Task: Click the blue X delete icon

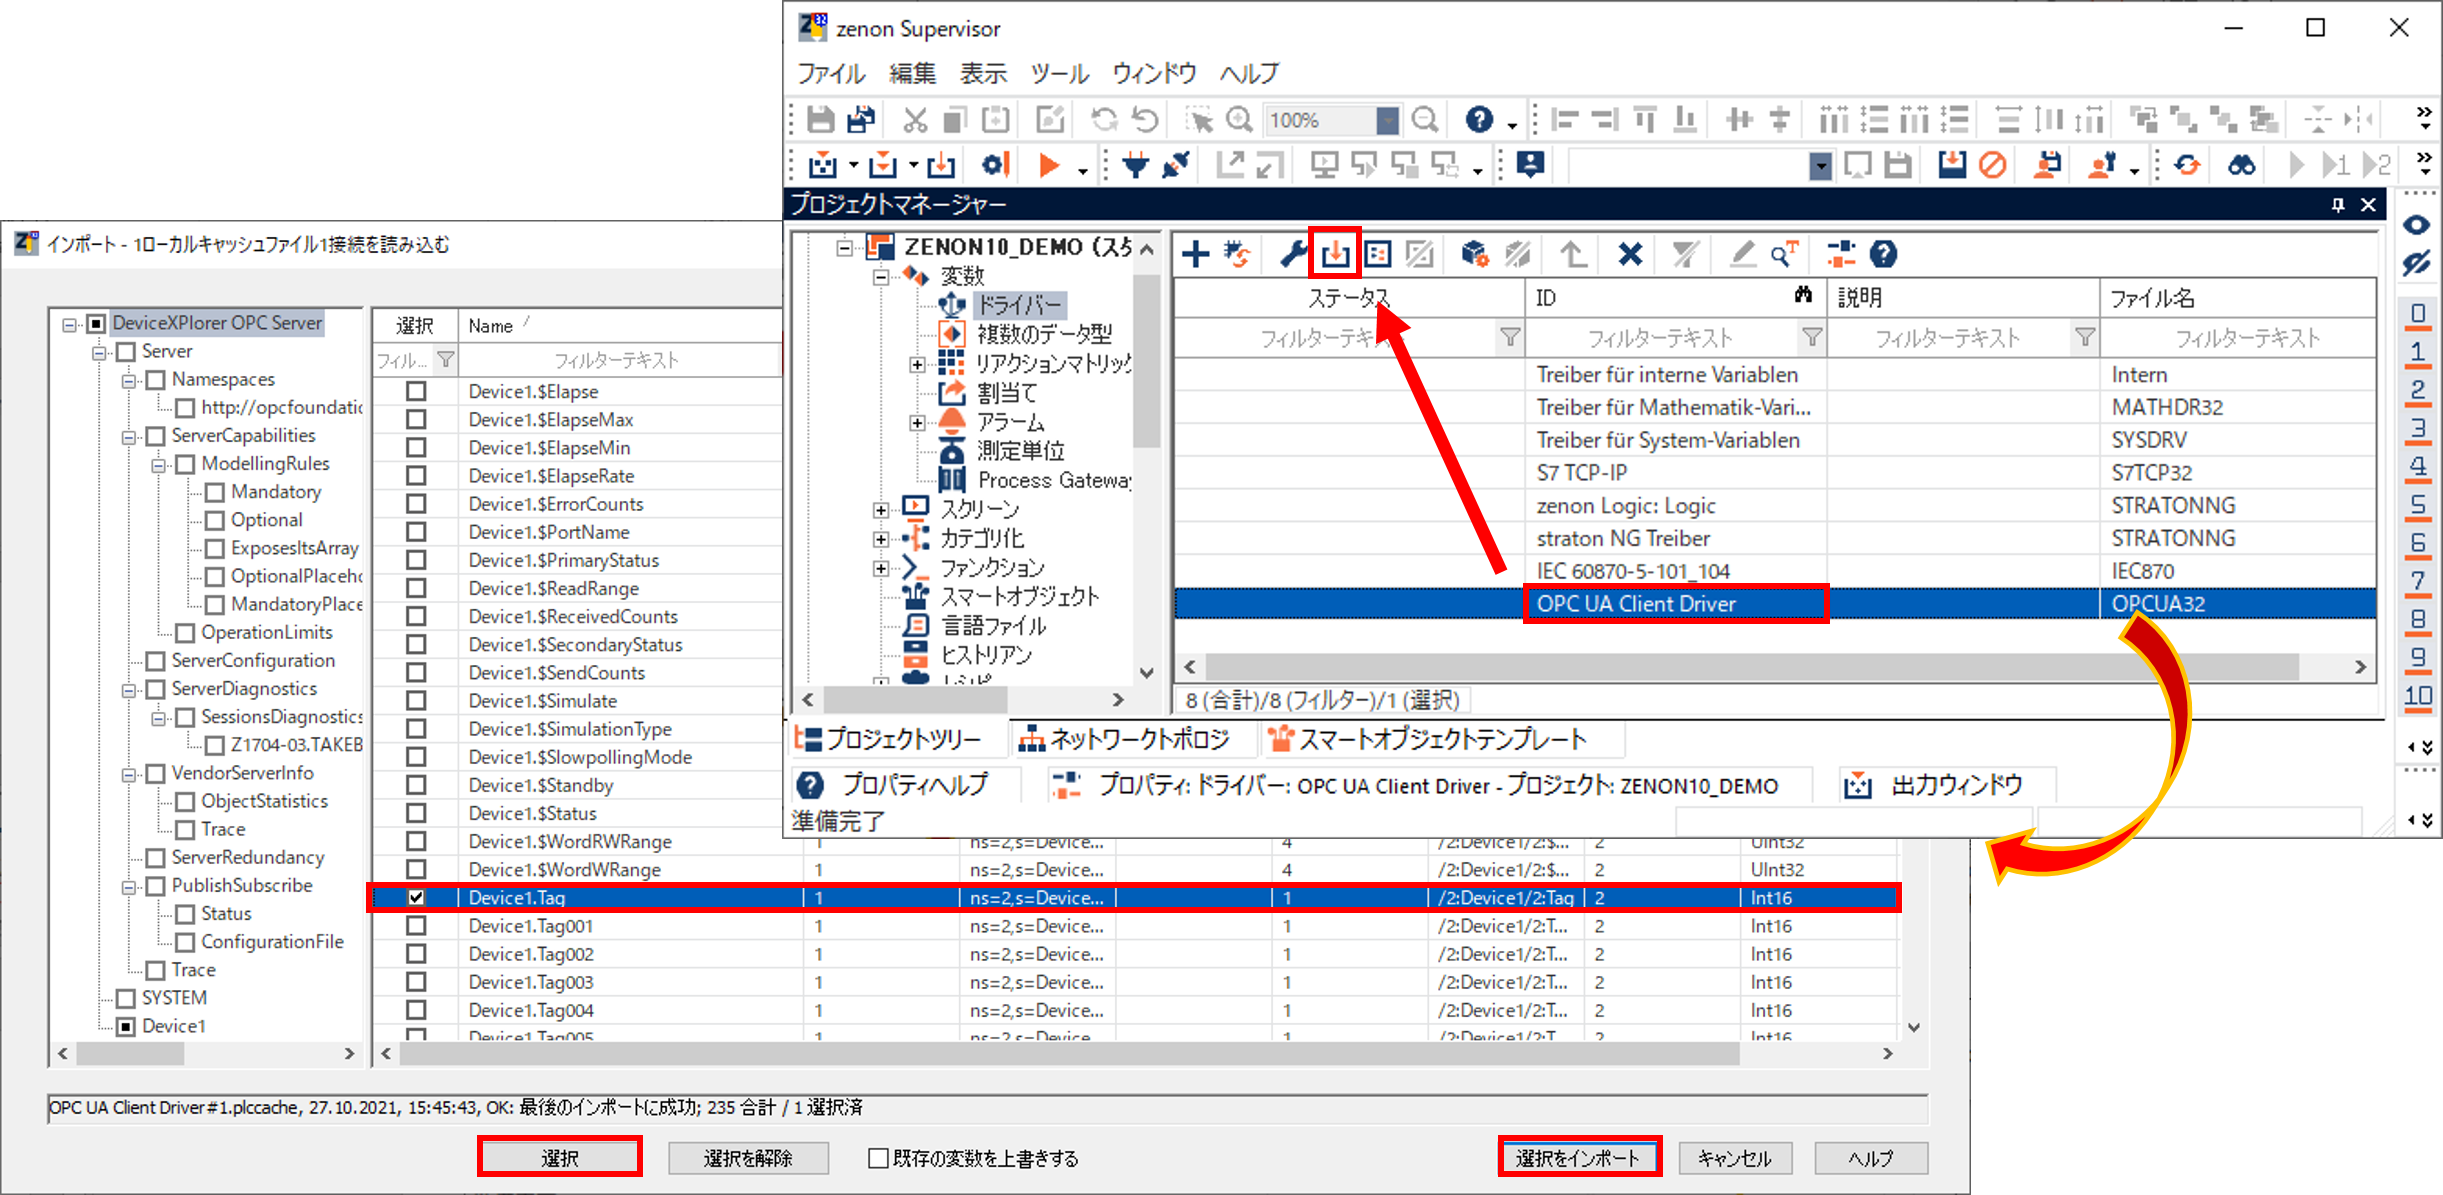Action: 1630,254
